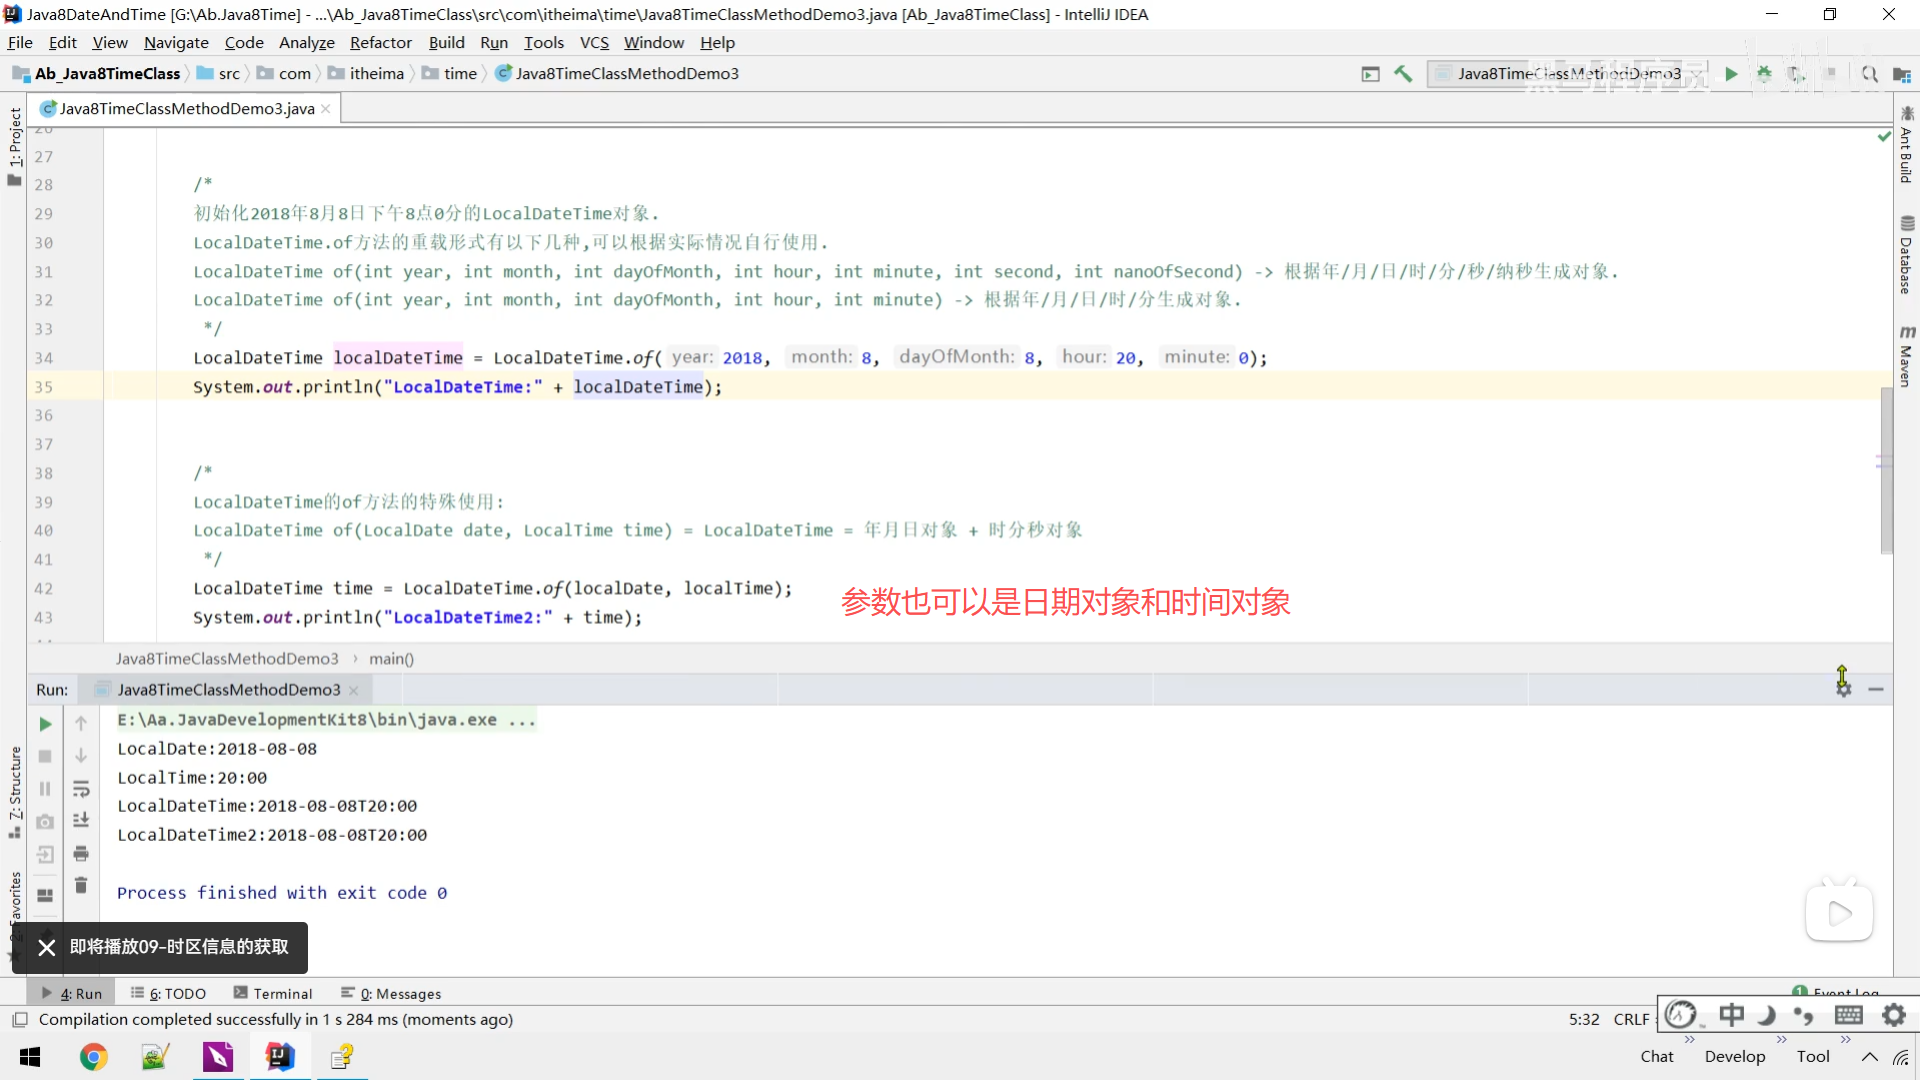Open Chrome from the Windows taskbar
The image size is (1920, 1080).
pyautogui.click(x=93, y=1057)
